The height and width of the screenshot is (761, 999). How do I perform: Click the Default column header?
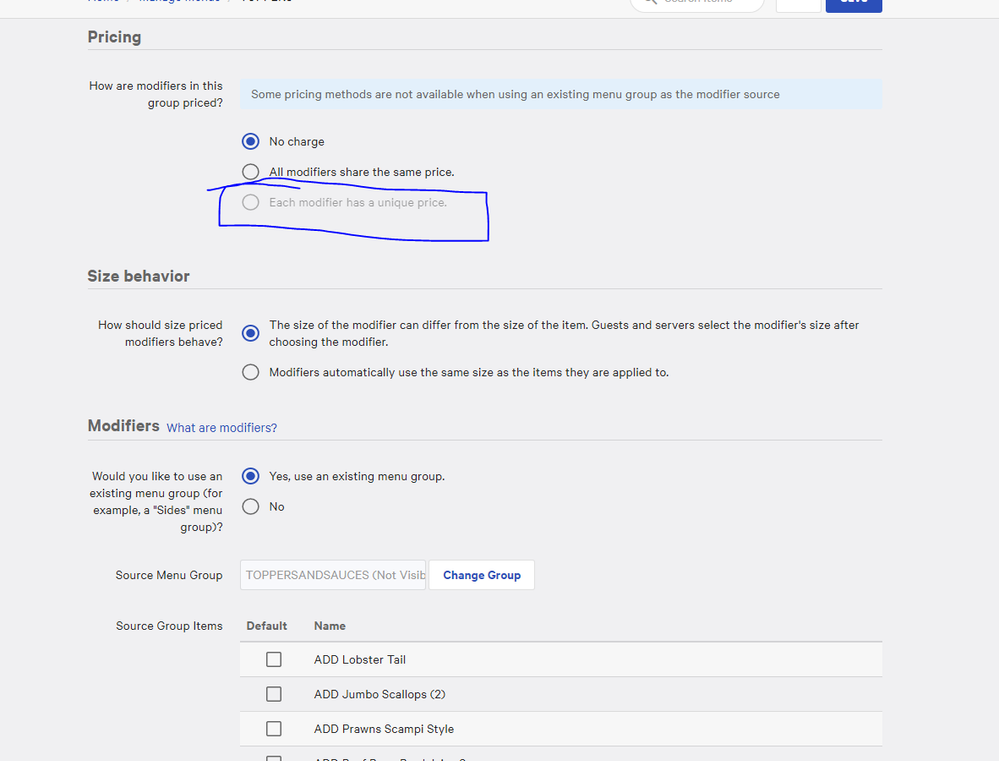tap(267, 626)
